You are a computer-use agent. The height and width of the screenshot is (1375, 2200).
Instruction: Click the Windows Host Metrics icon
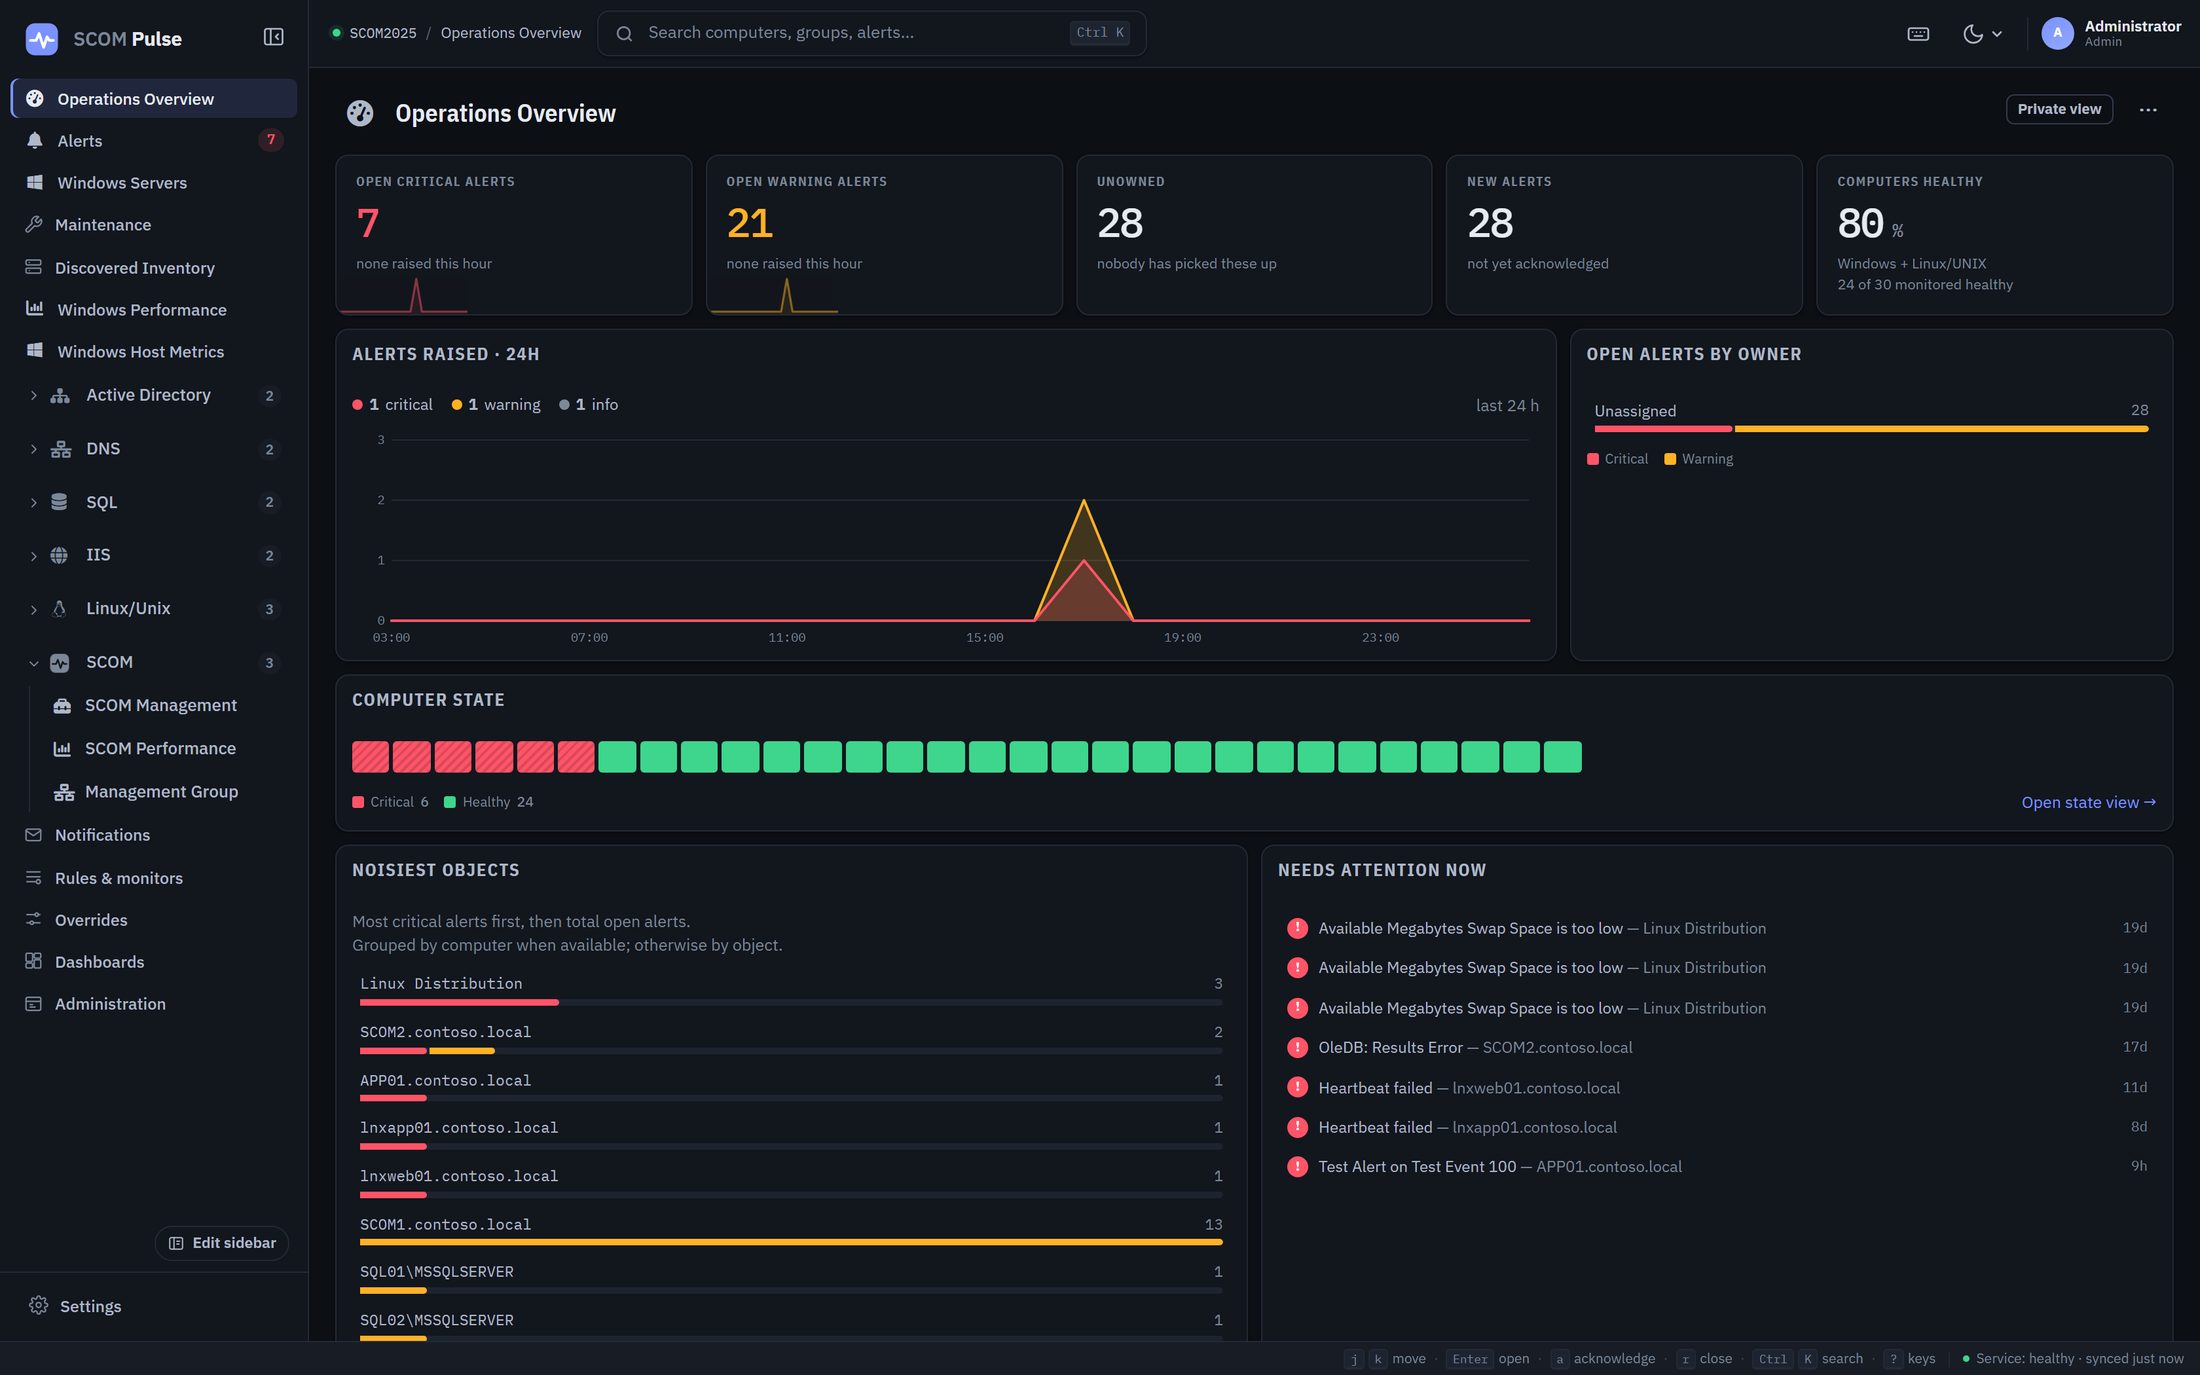[35, 351]
